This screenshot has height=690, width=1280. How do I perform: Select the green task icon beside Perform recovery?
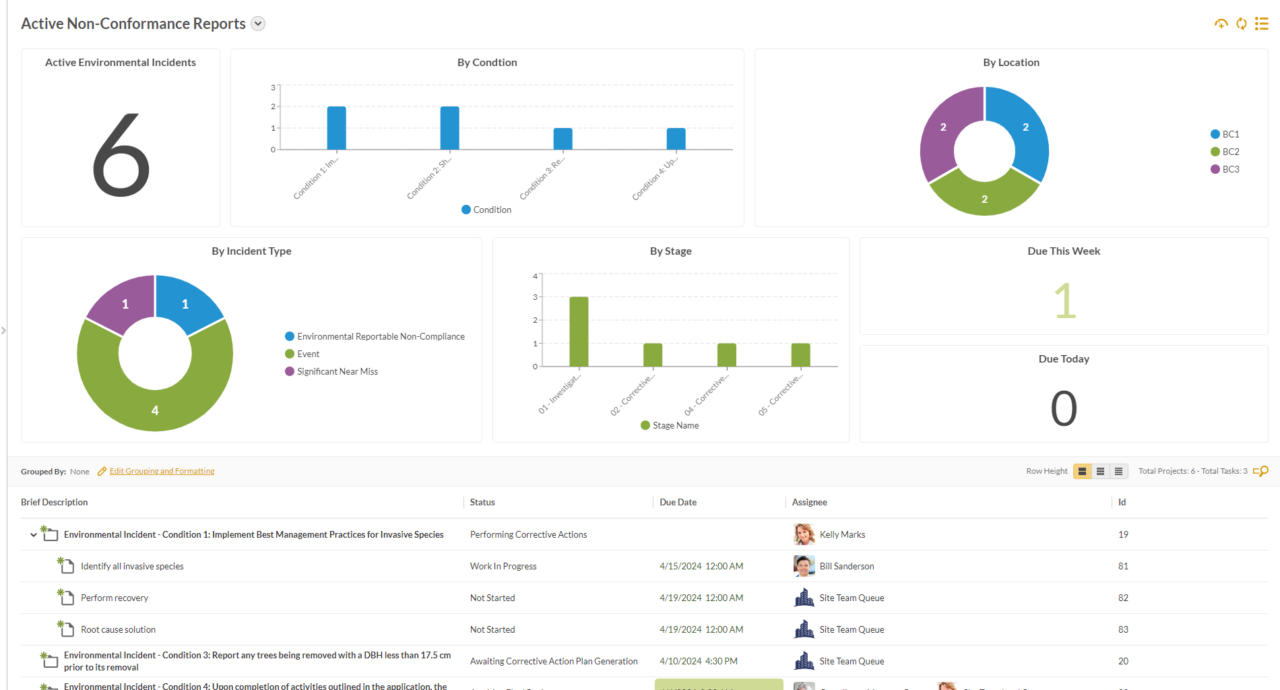click(62, 597)
